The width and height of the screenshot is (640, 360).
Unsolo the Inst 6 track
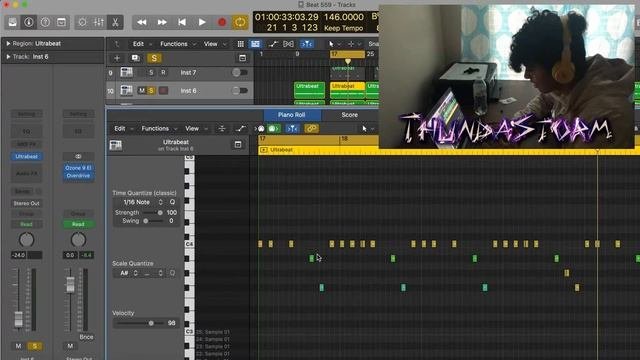[x=151, y=91]
